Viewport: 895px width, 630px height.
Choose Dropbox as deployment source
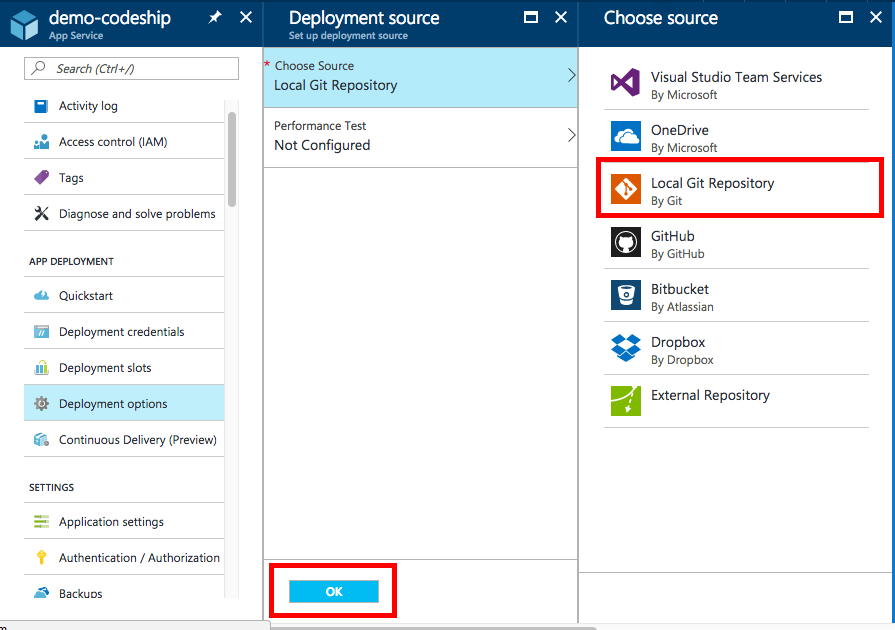[x=736, y=349]
